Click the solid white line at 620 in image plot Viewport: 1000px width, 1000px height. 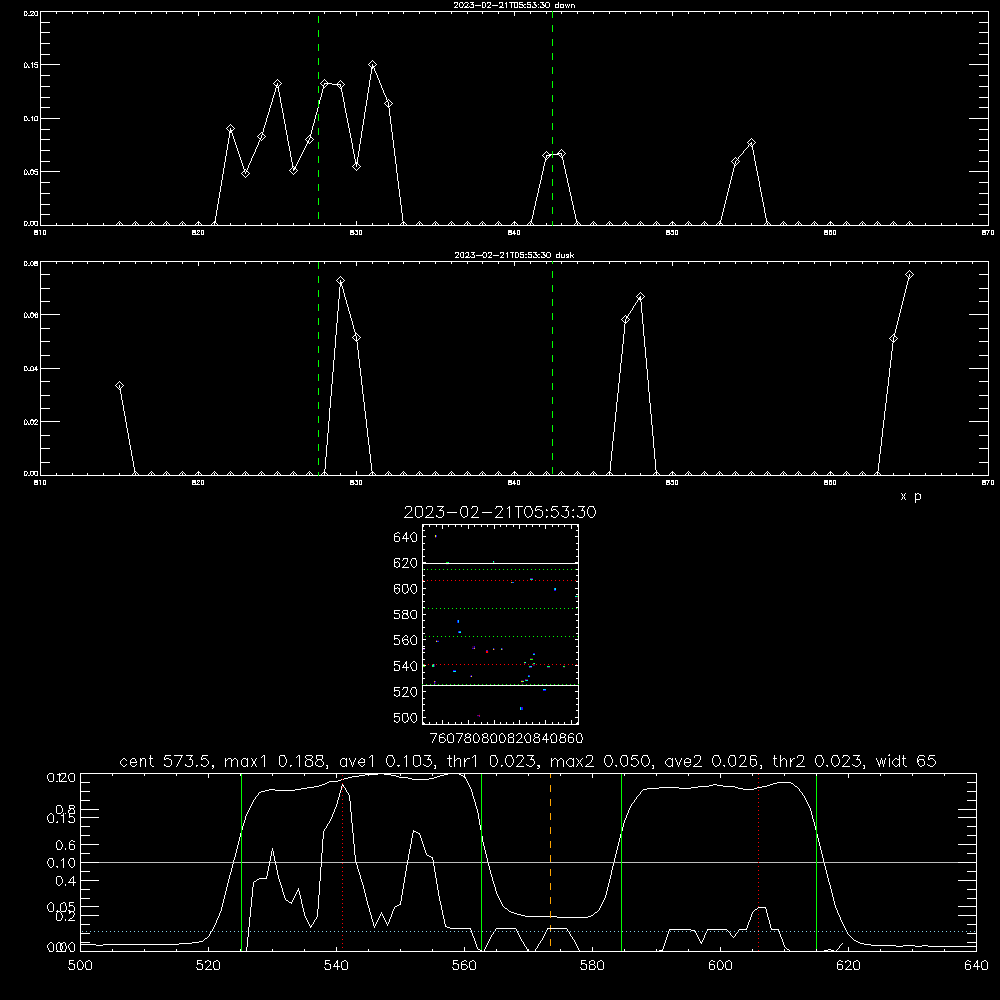point(500,564)
